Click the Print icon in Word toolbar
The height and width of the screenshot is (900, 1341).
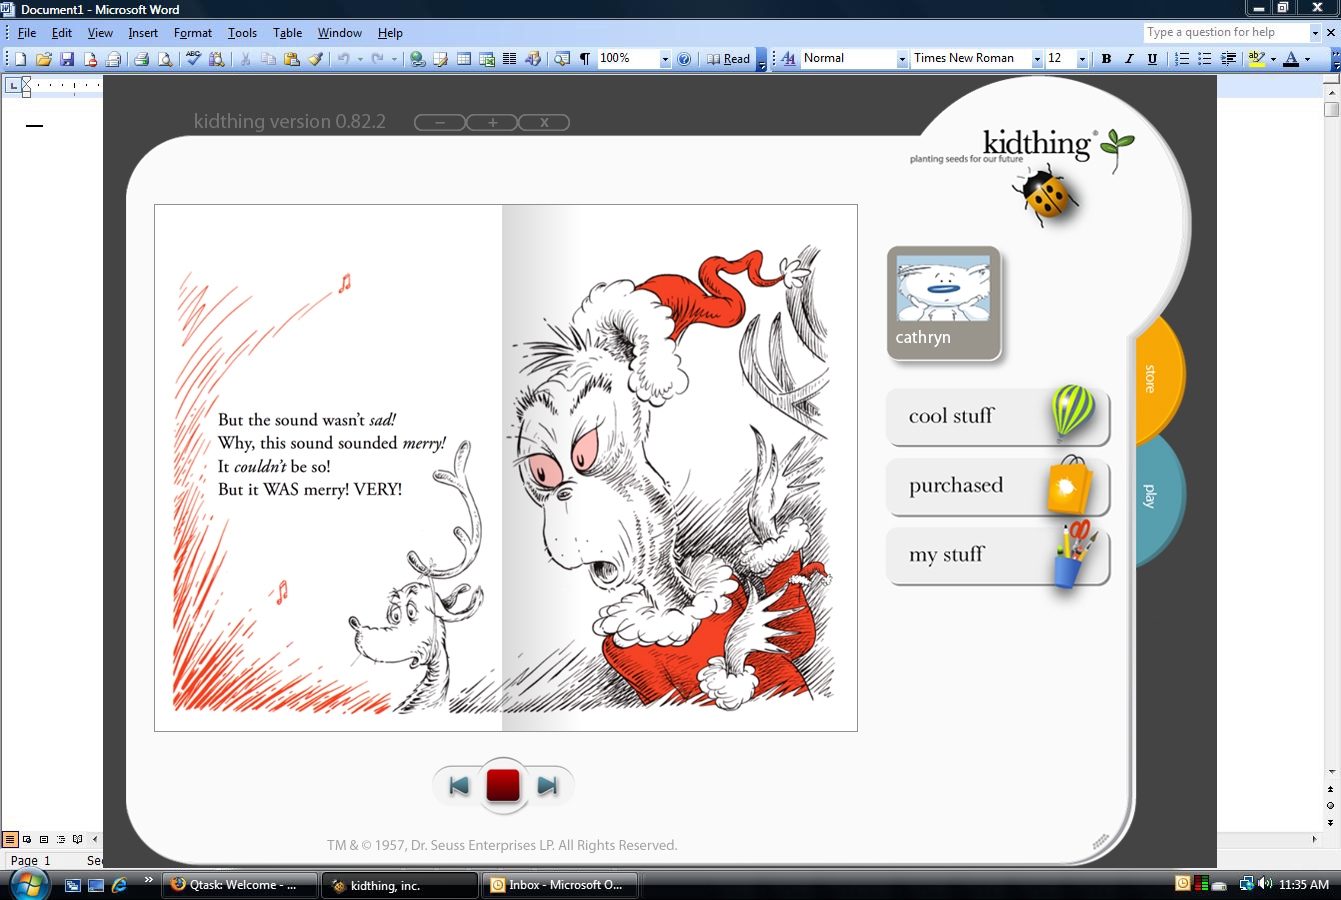pos(141,59)
